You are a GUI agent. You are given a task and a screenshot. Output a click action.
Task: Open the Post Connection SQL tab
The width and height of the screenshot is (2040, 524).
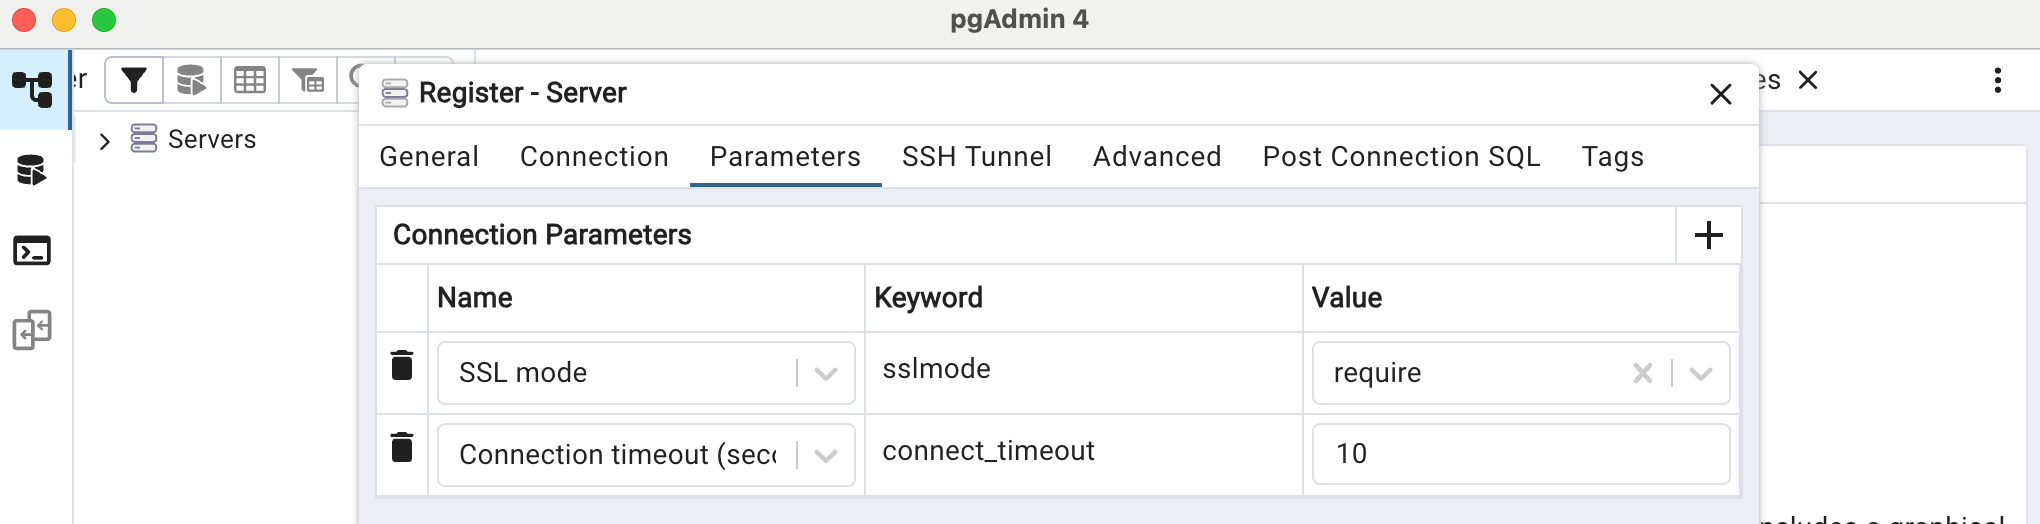[1401, 157]
